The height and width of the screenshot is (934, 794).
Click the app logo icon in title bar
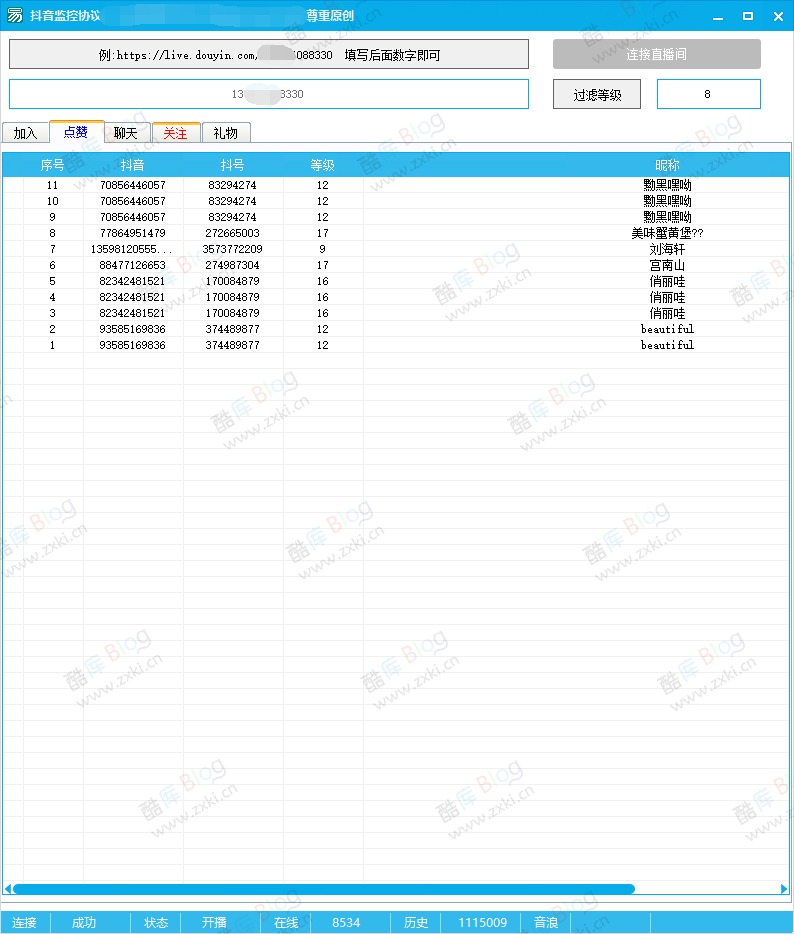click(x=15, y=16)
